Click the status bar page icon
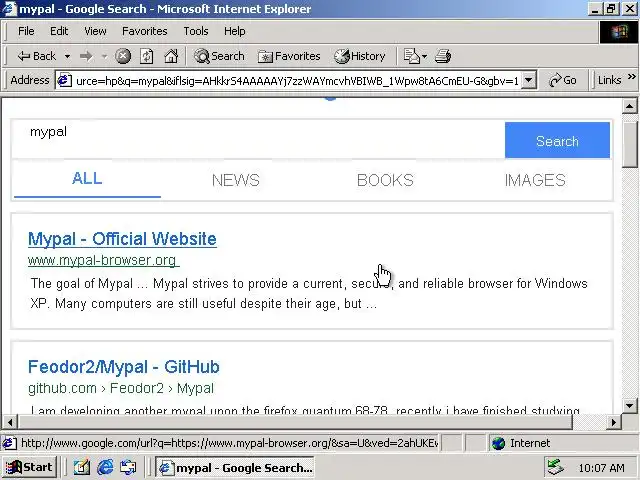Viewport: 640px width, 480px height. (x=10, y=443)
